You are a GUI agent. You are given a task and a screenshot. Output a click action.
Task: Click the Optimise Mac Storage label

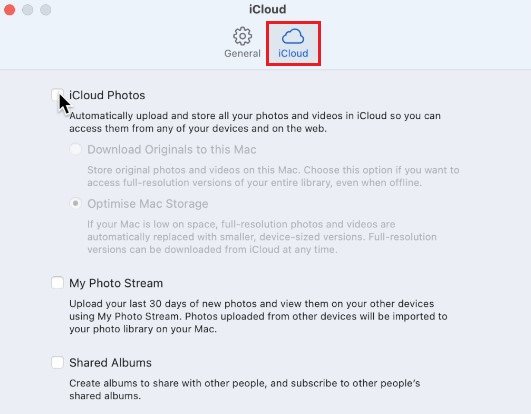pyautogui.click(x=148, y=204)
